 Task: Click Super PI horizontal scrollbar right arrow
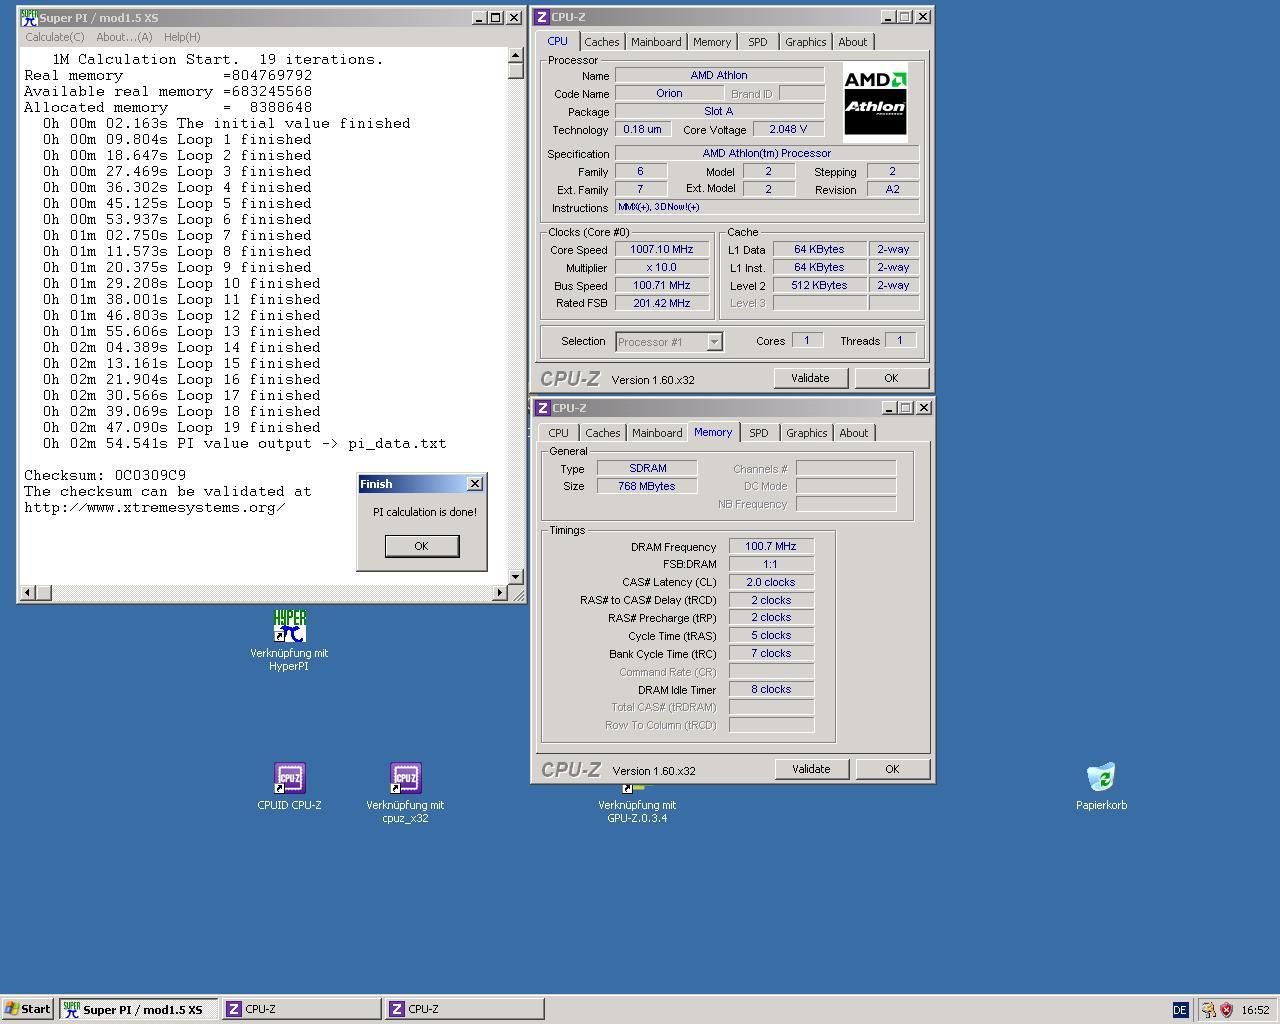500,593
